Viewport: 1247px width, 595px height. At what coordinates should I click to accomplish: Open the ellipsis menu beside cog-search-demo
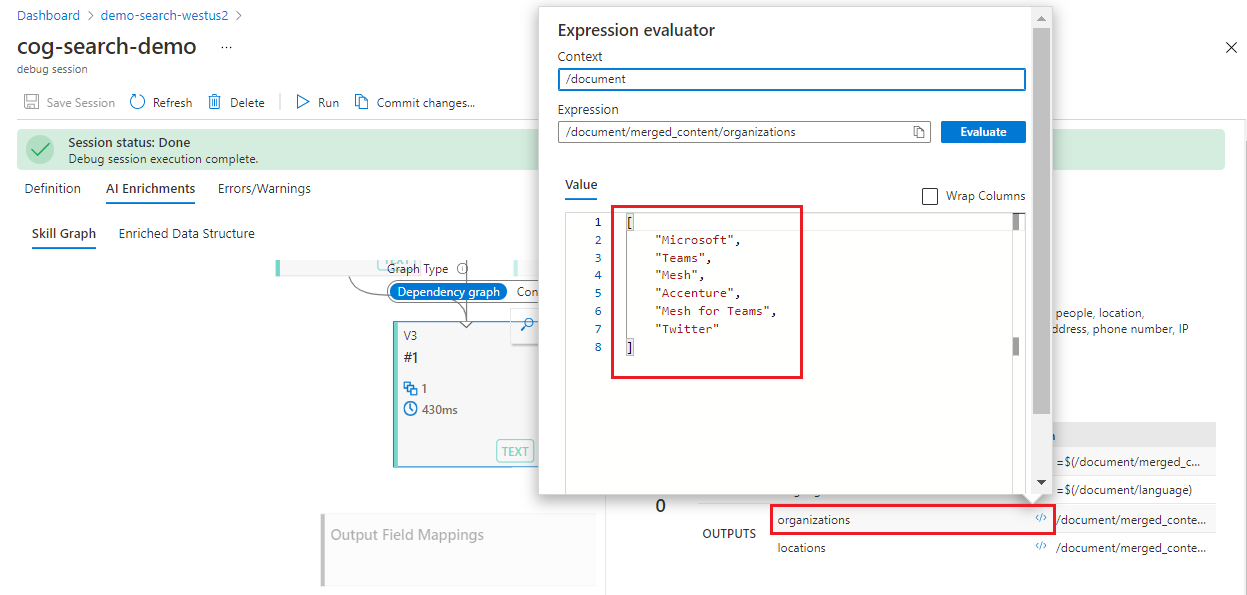227,47
